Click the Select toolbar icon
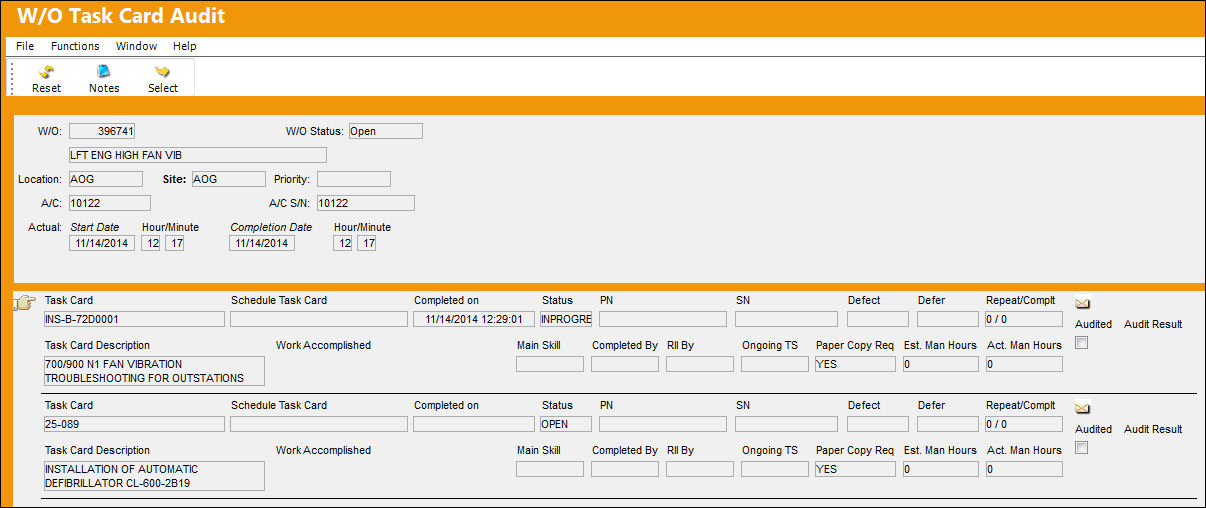1206x508 pixels. point(162,78)
